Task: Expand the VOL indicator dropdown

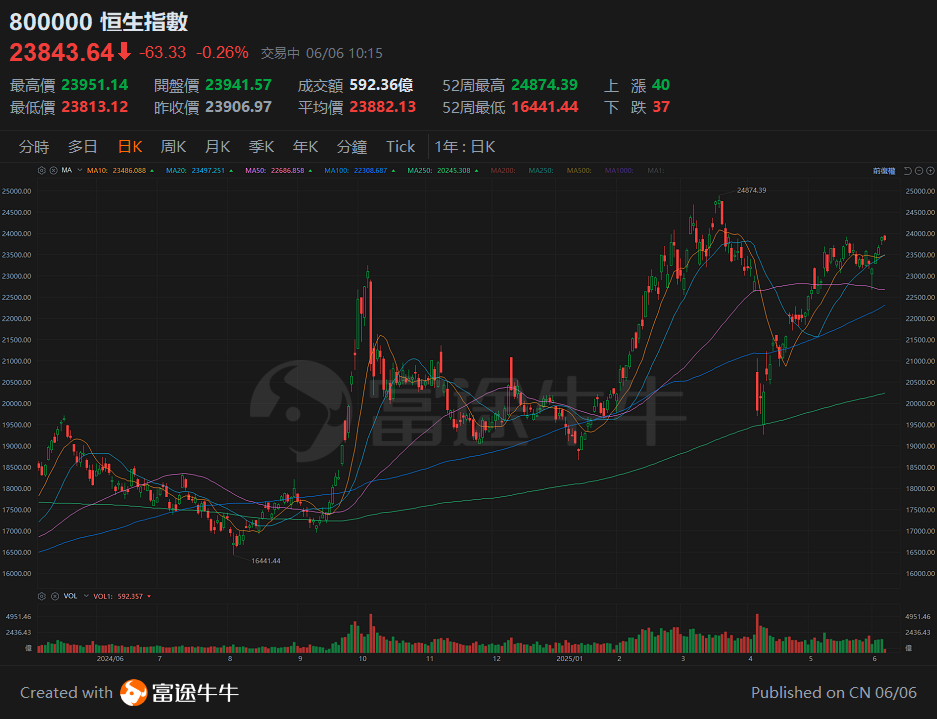Action: coord(86,595)
